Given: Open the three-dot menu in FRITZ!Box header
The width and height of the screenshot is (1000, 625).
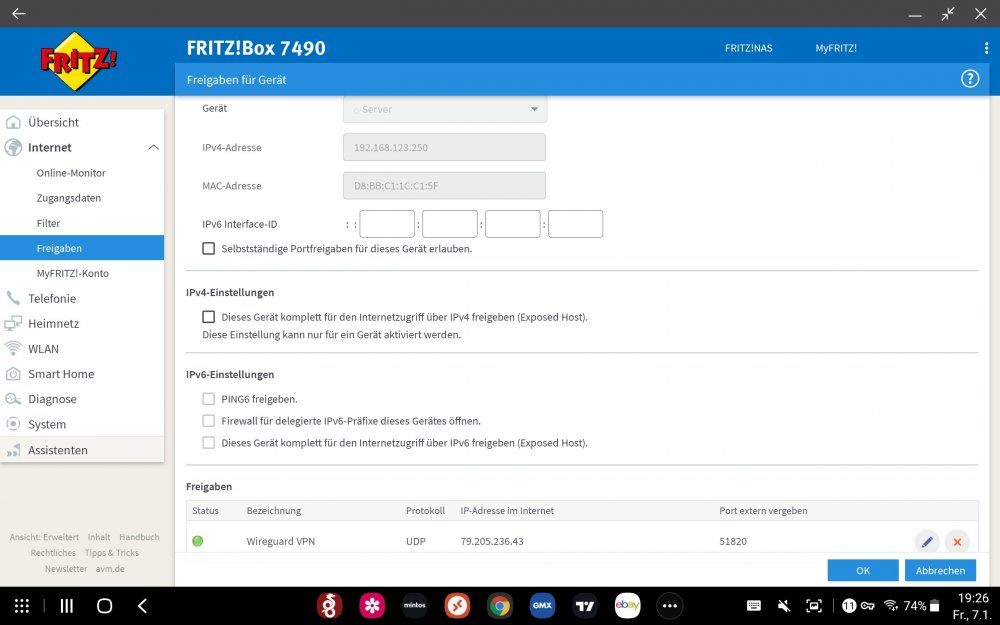Looking at the screenshot, I should (x=986, y=48).
